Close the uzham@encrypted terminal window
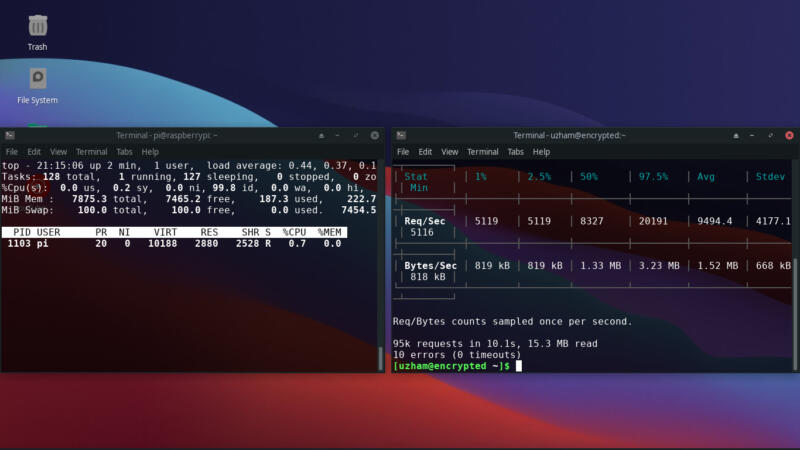800x450 pixels. [x=789, y=135]
